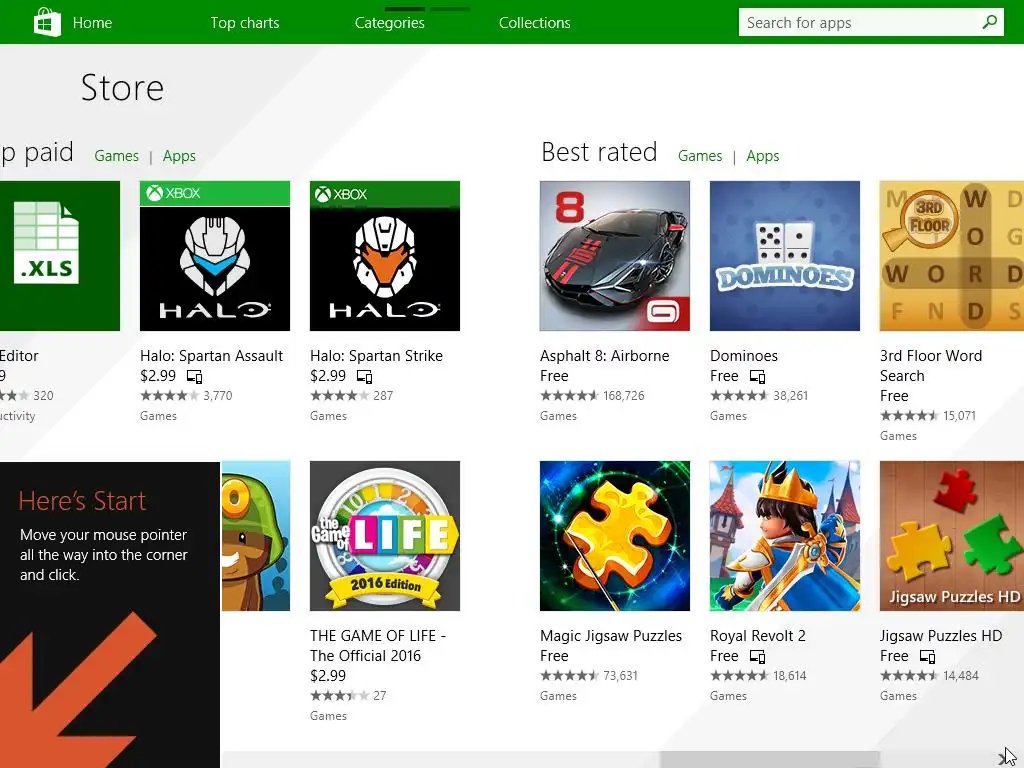Open Halo: Spartan Strike tile icon
This screenshot has width=1024, height=768.
click(385, 256)
